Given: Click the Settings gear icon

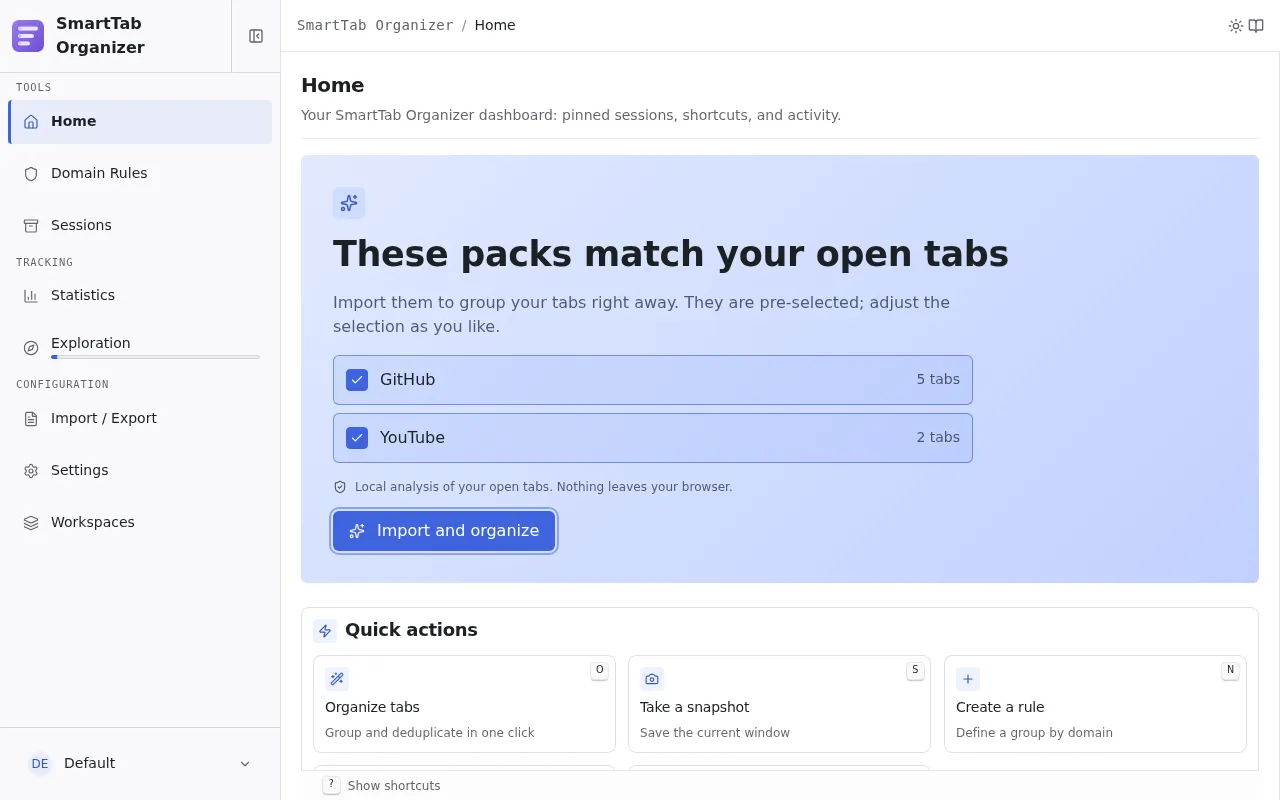Looking at the screenshot, I should coord(31,471).
